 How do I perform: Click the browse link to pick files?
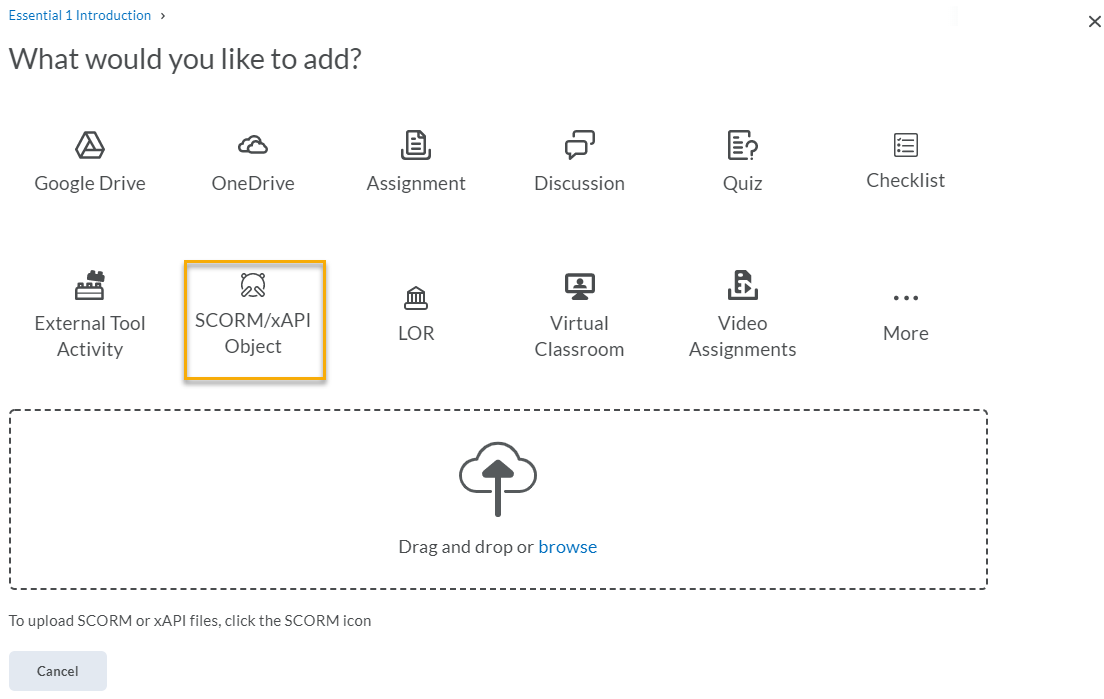click(x=567, y=547)
